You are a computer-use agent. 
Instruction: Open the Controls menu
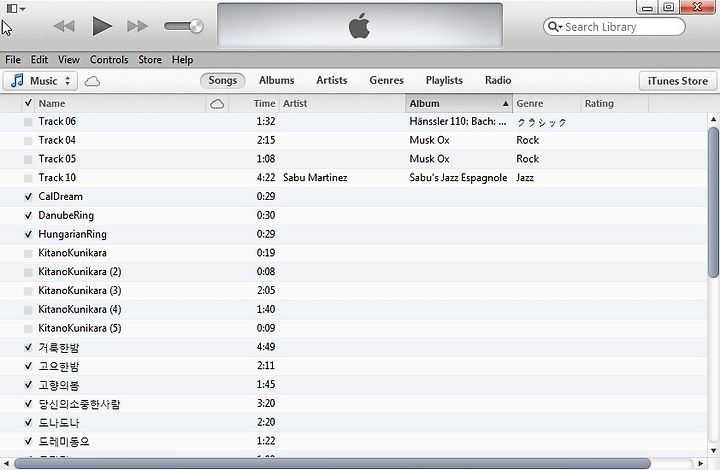(x=109, y=60)
